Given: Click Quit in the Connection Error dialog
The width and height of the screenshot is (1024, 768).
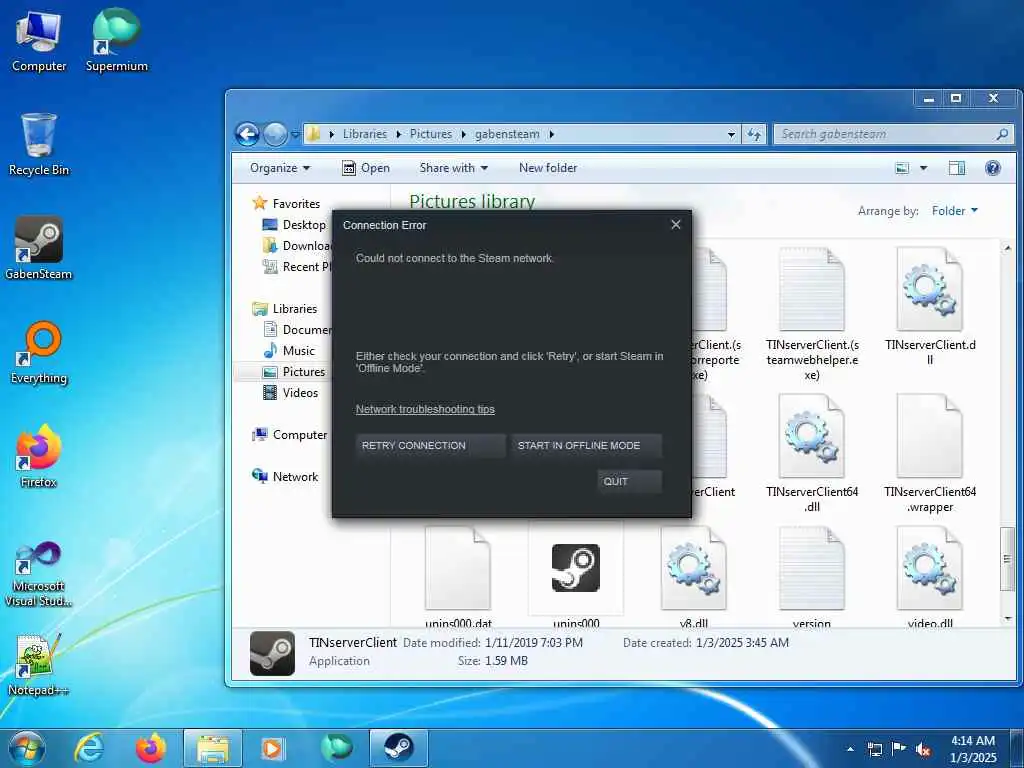Looking at the screenshot, I should (x=629, y=481).
